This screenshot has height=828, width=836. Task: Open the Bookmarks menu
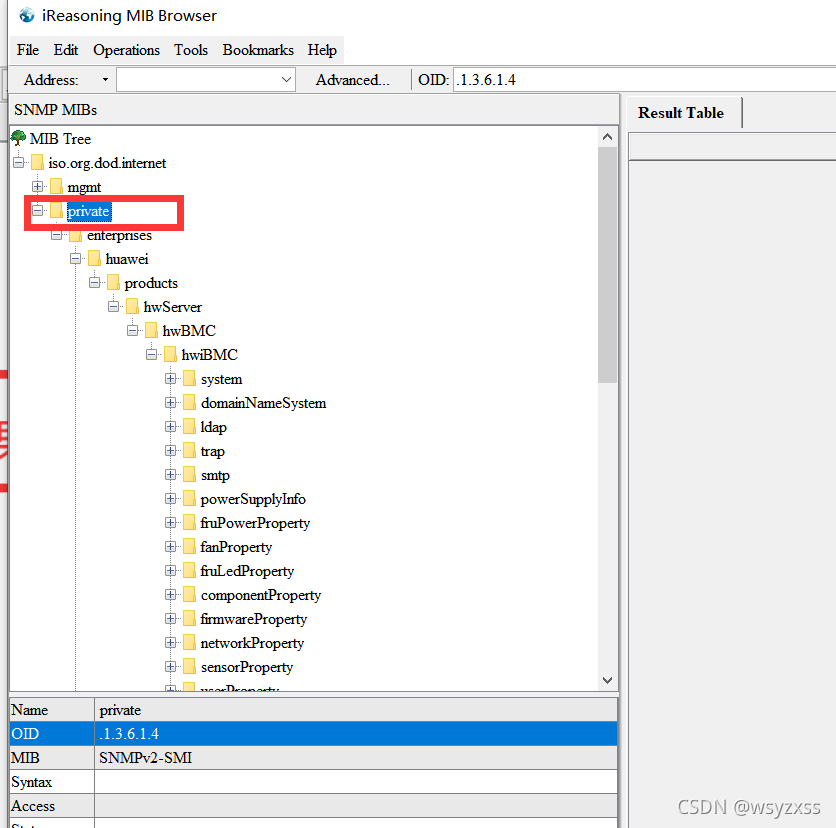[258, 50]
